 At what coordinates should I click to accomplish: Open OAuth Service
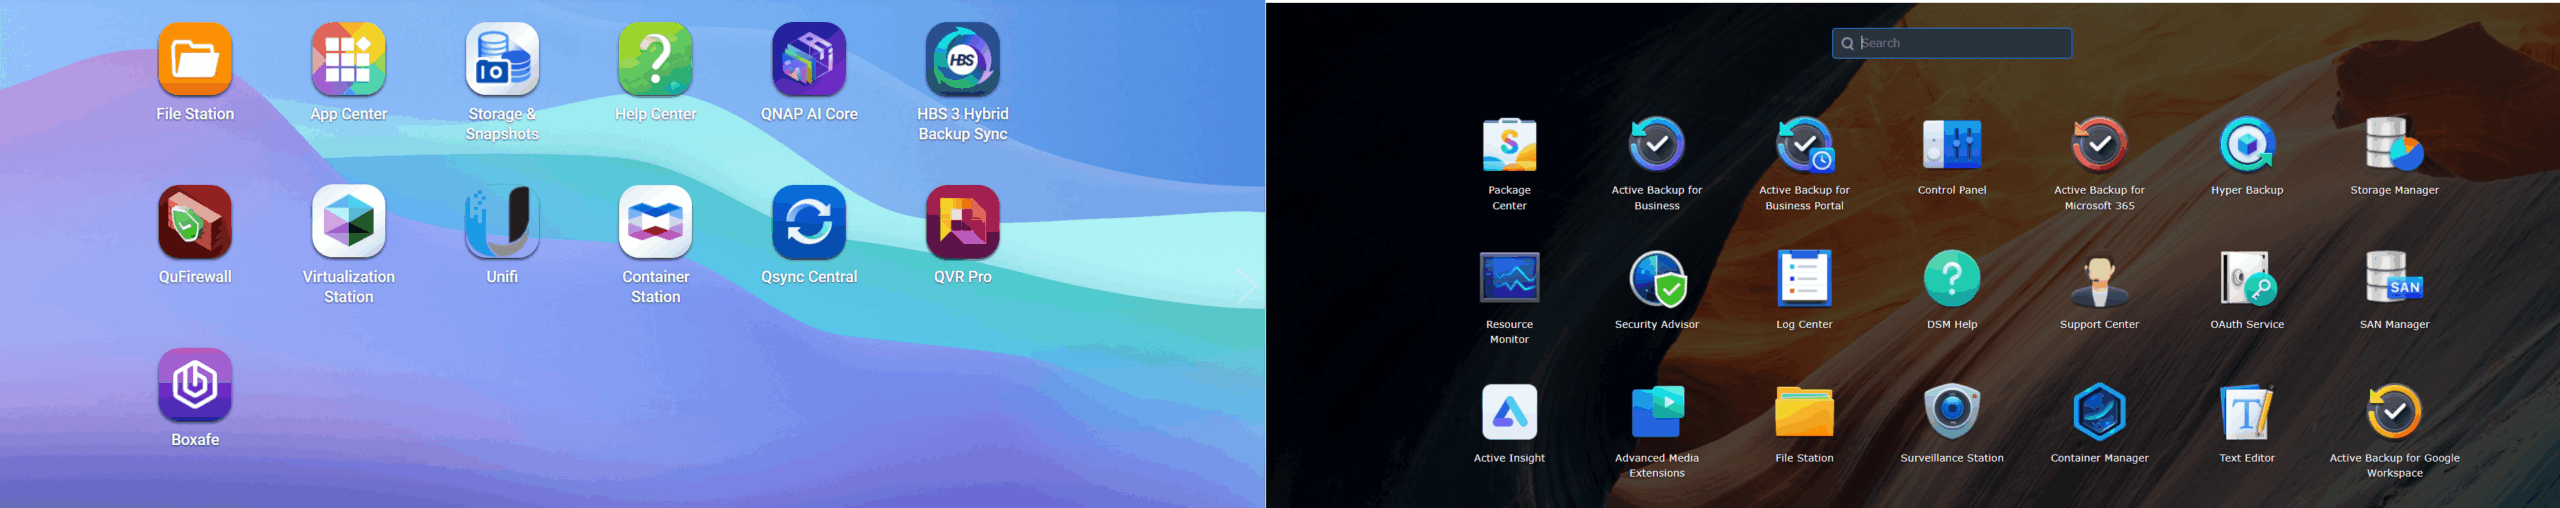[x=2247, y=278]
